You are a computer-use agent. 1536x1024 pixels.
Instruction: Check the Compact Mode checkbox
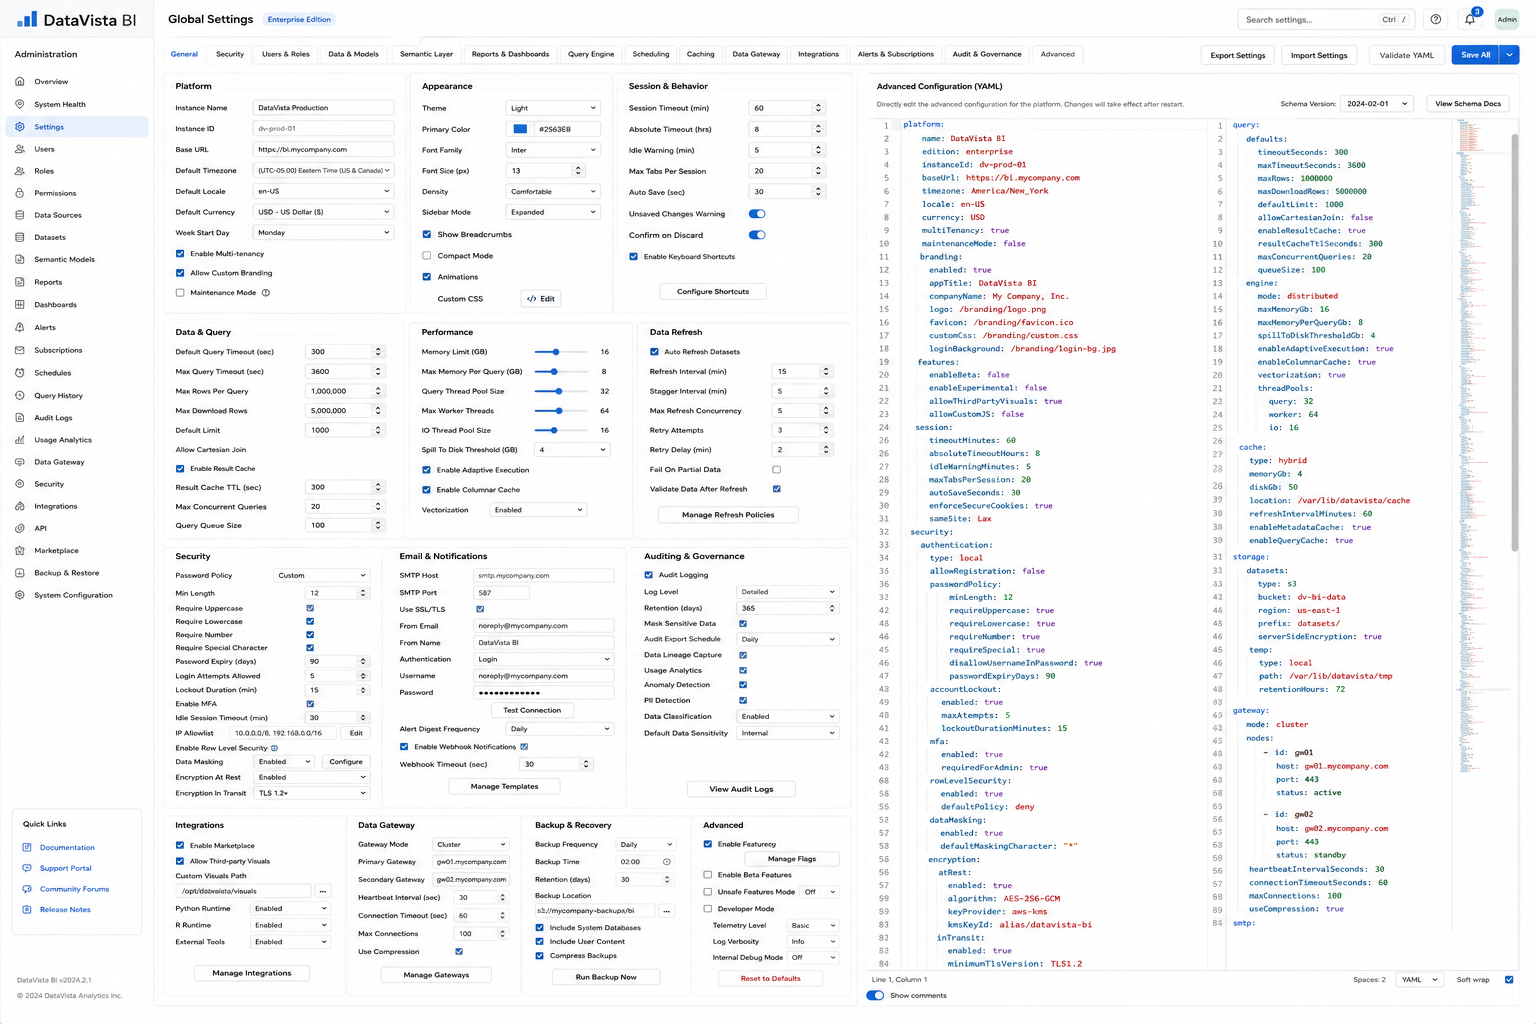(427, 256)
